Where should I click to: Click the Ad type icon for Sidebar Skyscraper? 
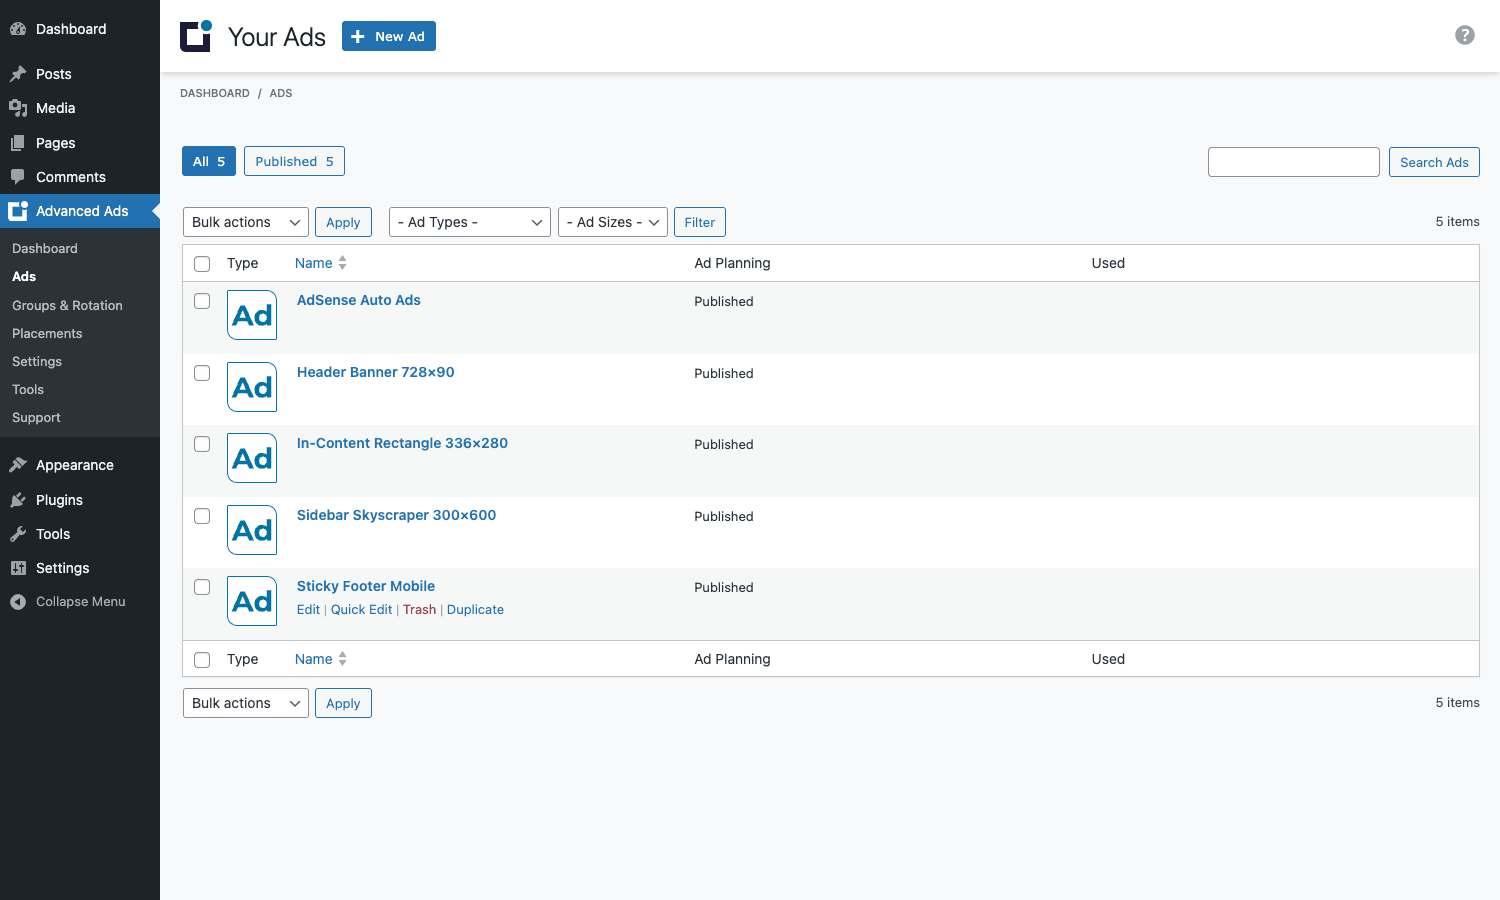(252, 530)
